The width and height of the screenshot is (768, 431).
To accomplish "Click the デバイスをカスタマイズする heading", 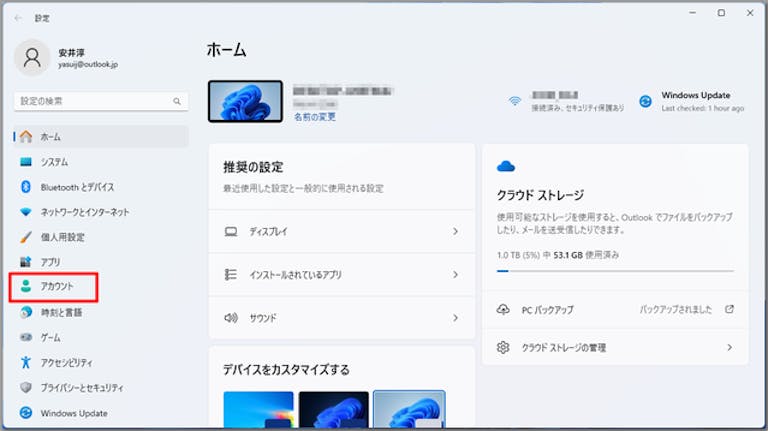I will (x=287, y=369).
